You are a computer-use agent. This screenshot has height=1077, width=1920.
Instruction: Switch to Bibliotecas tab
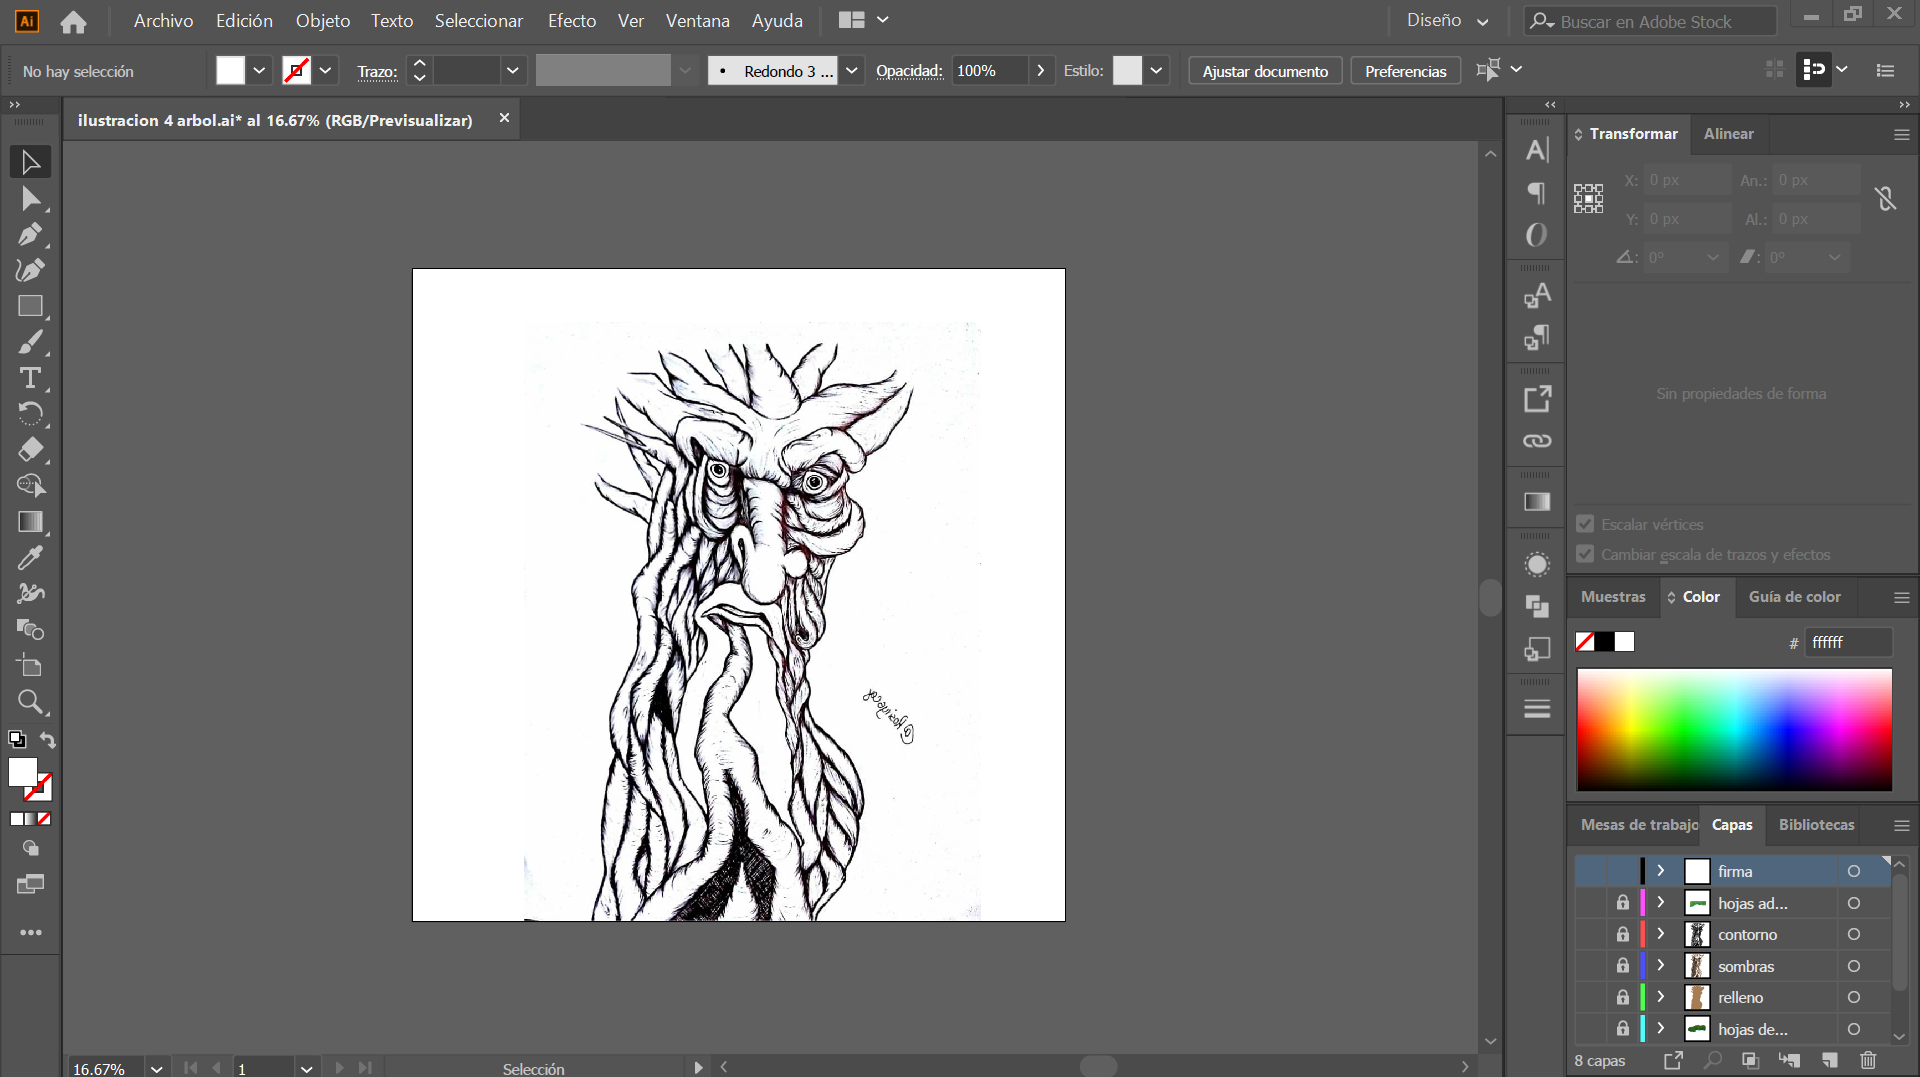(1816, 825)
